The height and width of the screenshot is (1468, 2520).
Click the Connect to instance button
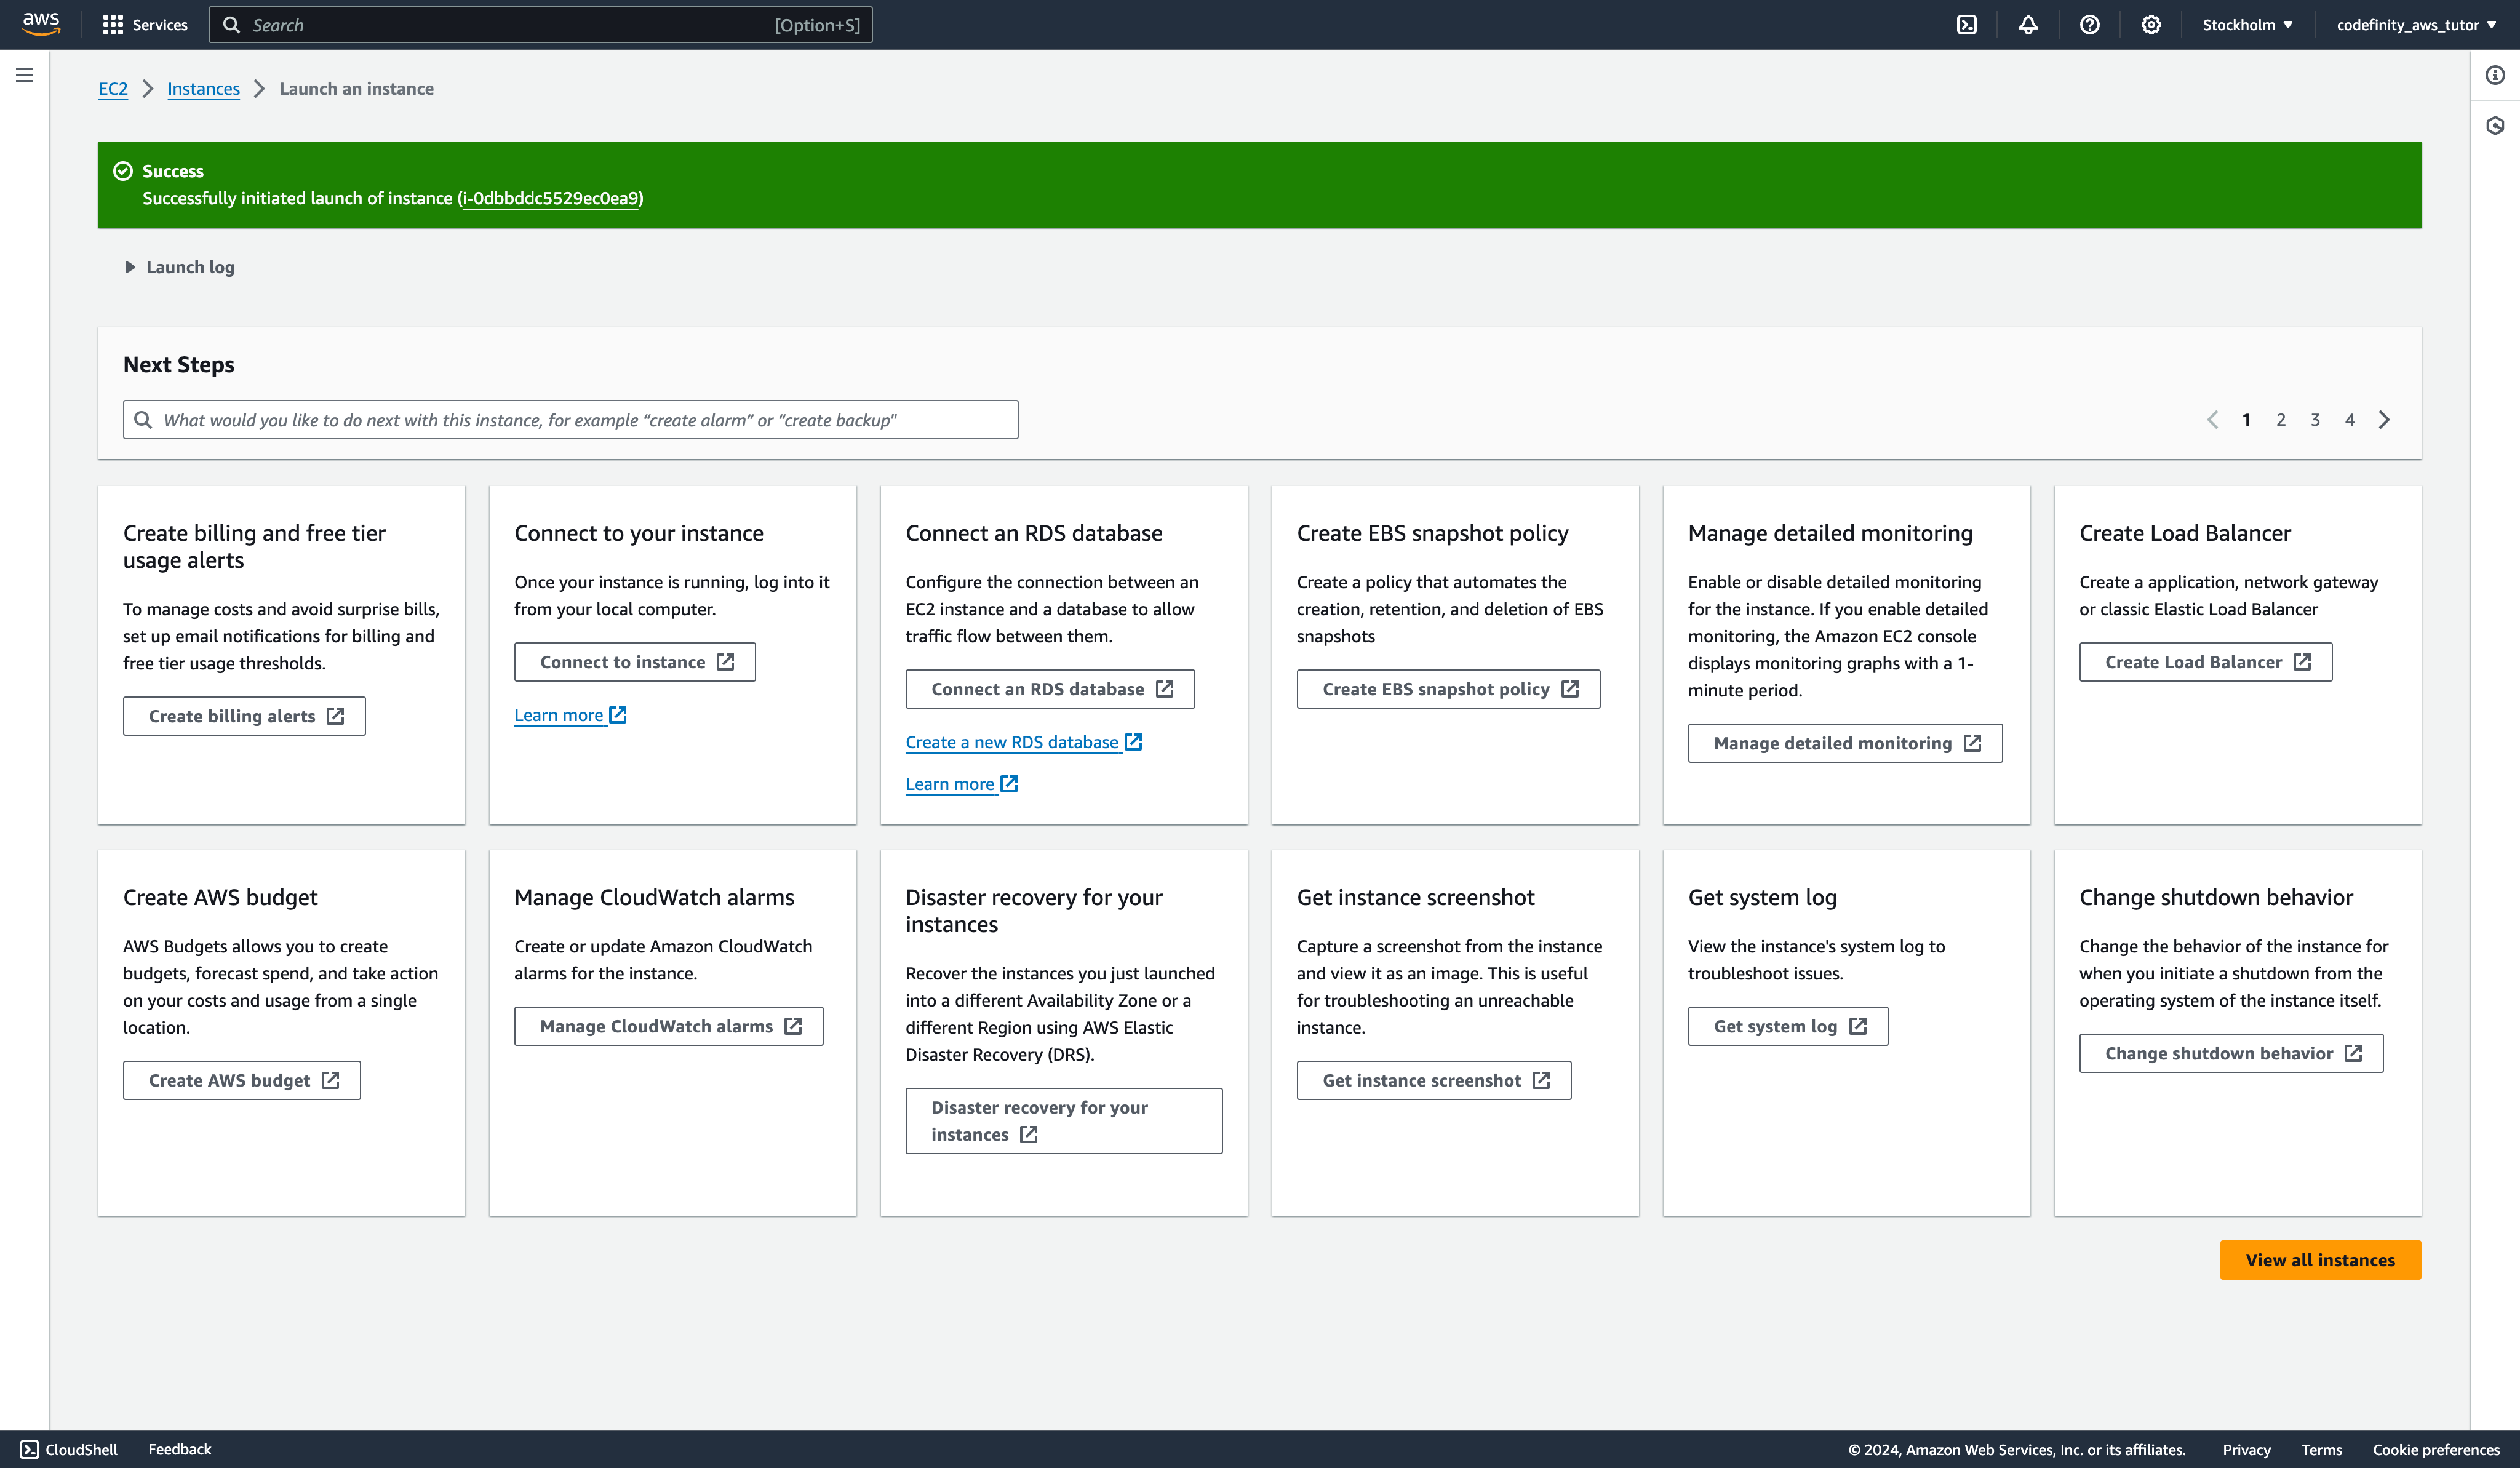635,662
